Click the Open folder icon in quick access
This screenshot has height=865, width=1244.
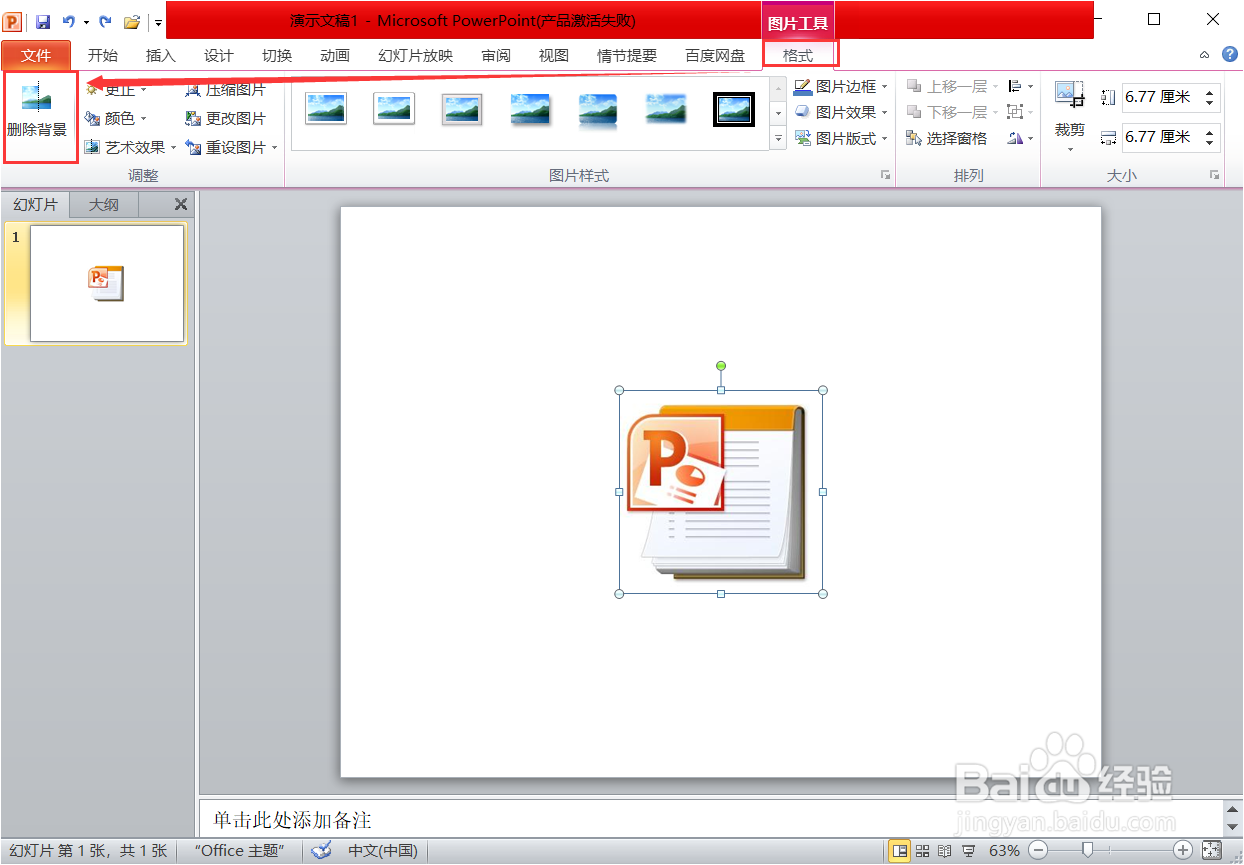(x=131, y=21)
